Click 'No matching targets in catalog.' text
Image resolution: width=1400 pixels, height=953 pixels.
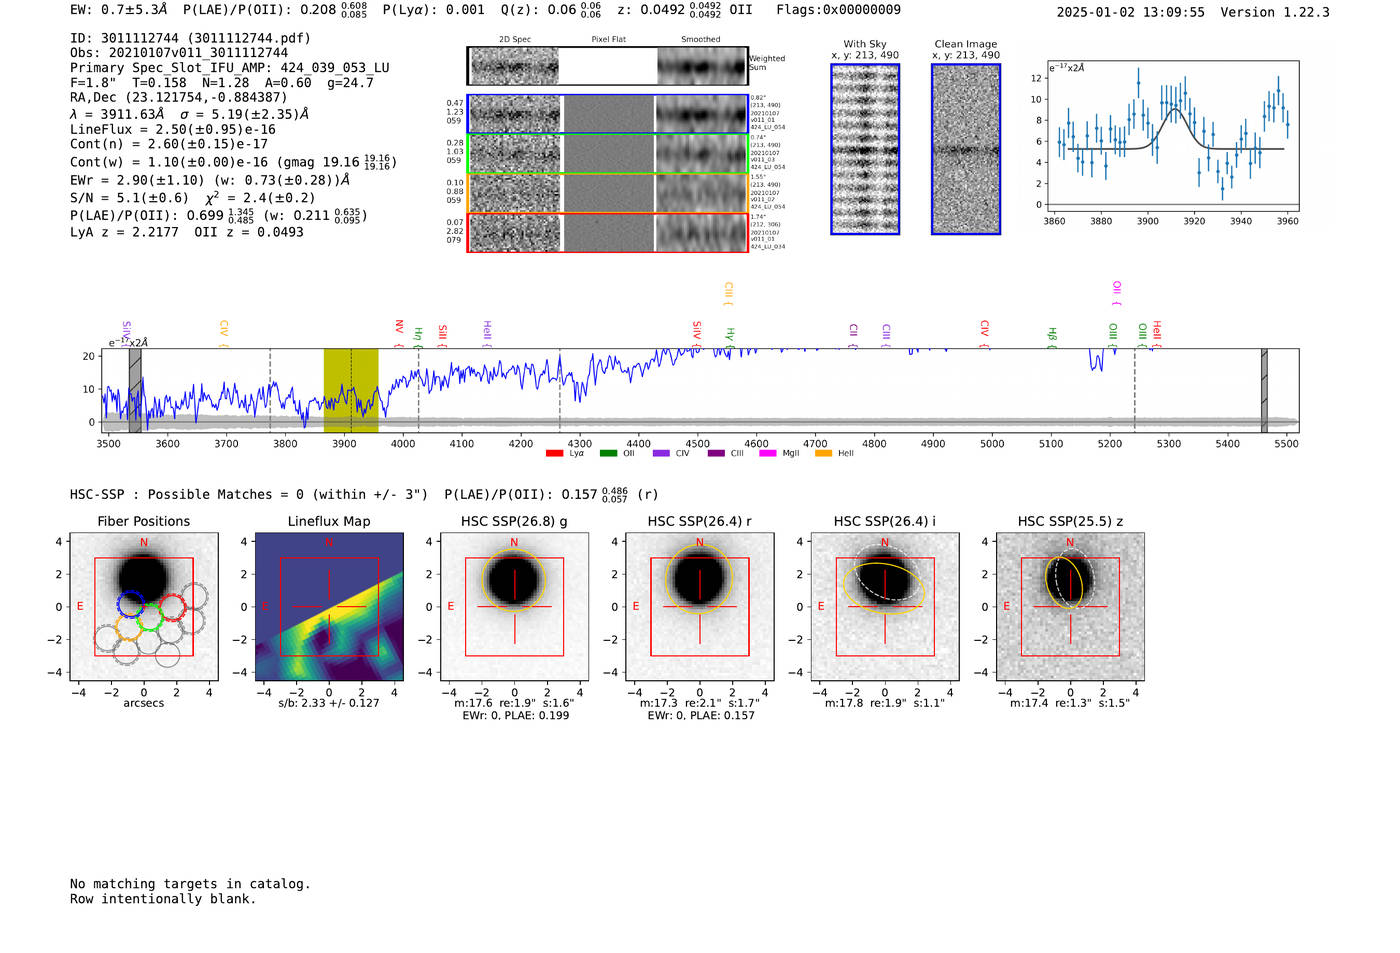click(x=190, y=884)
